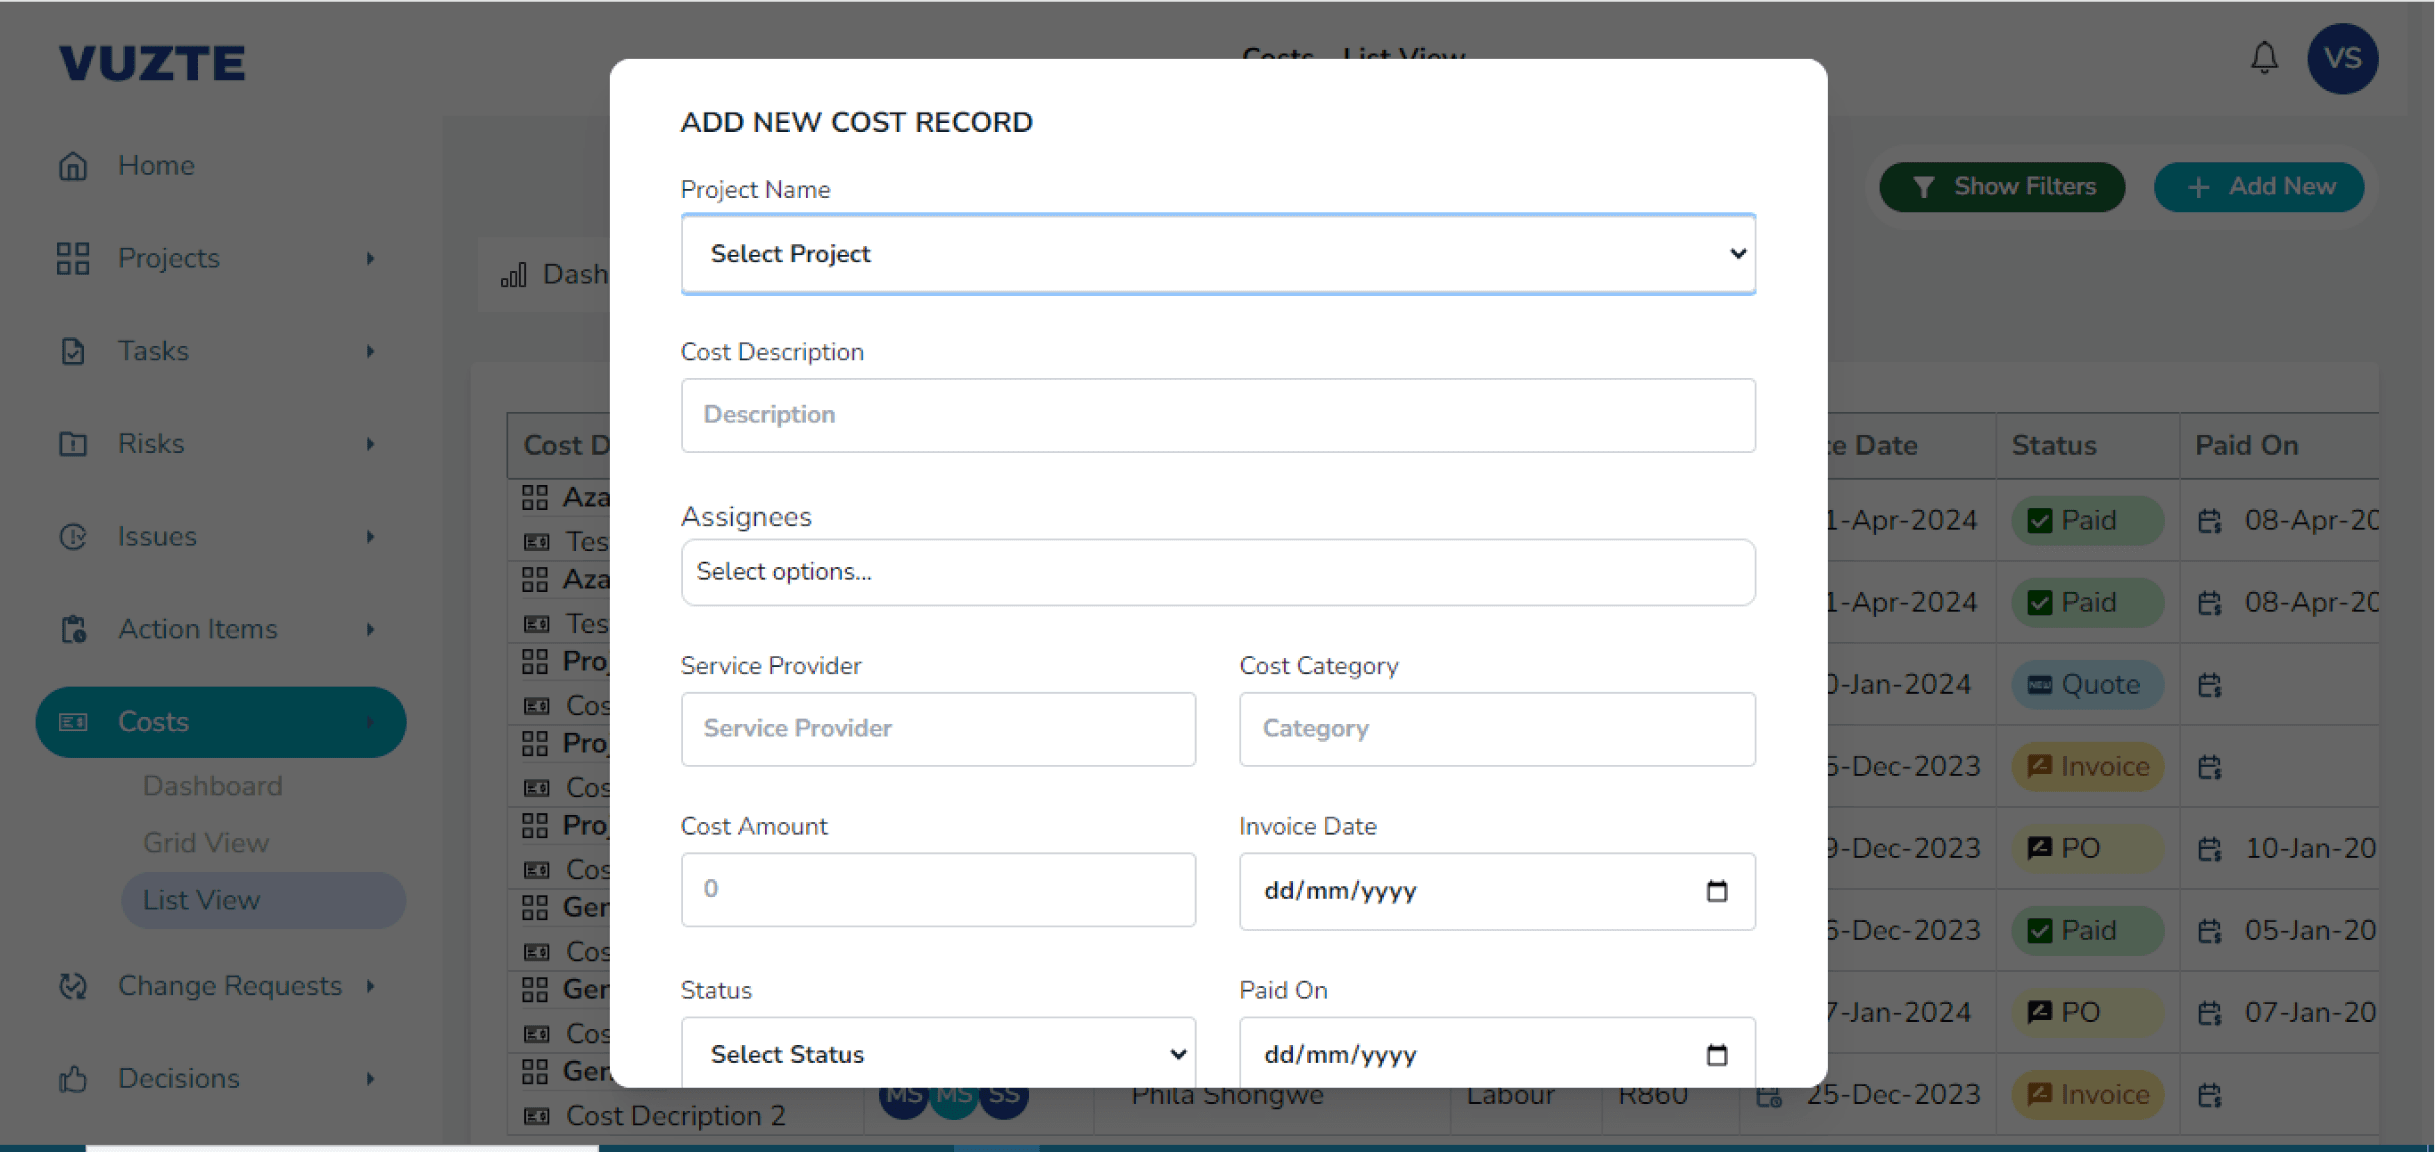
Task: Click the VS profile avatar
Action: point(2342,58)
